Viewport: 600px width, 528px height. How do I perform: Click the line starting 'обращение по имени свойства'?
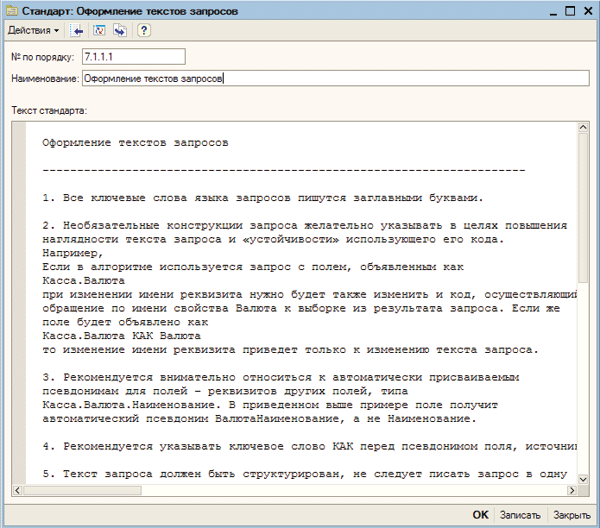point(301,308)
